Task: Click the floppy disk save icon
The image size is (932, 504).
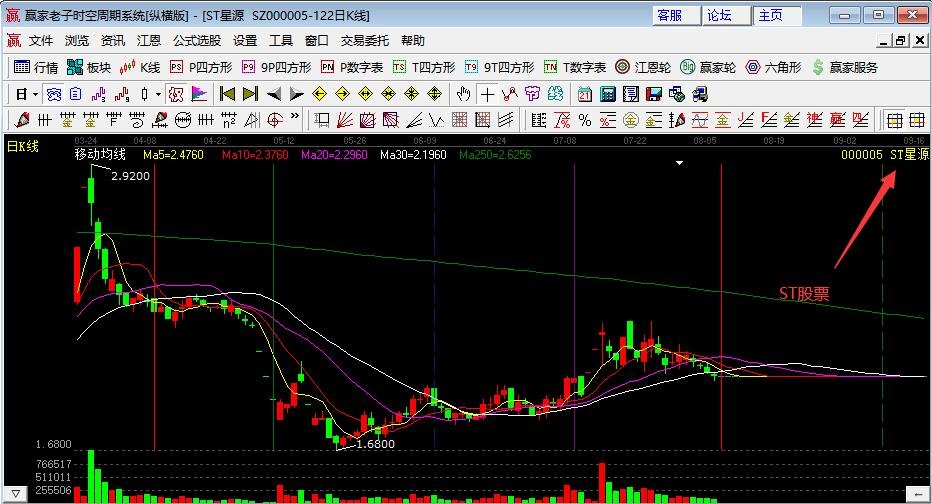Action: point(654,94)
